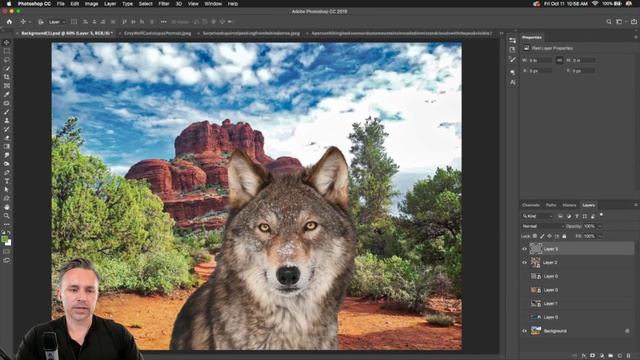Viewport: 640px width, 360px height.
Task: Select the Rectangular Marquee tool
Action: tap(7, 51)
